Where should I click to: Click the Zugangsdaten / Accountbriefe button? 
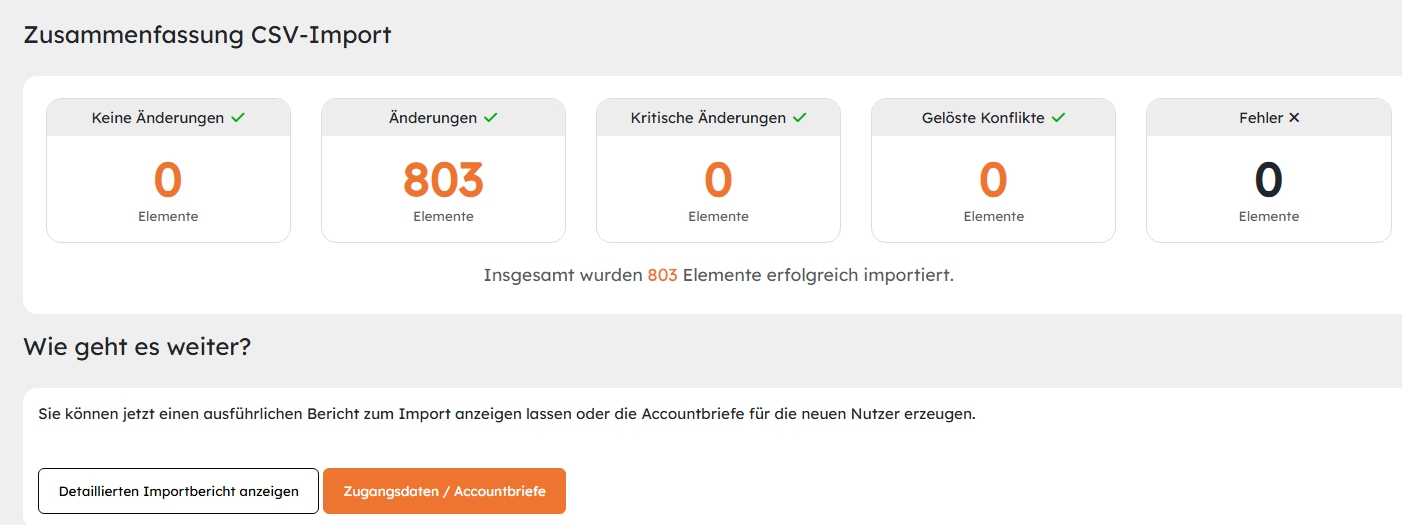click(x=444, y=491)
